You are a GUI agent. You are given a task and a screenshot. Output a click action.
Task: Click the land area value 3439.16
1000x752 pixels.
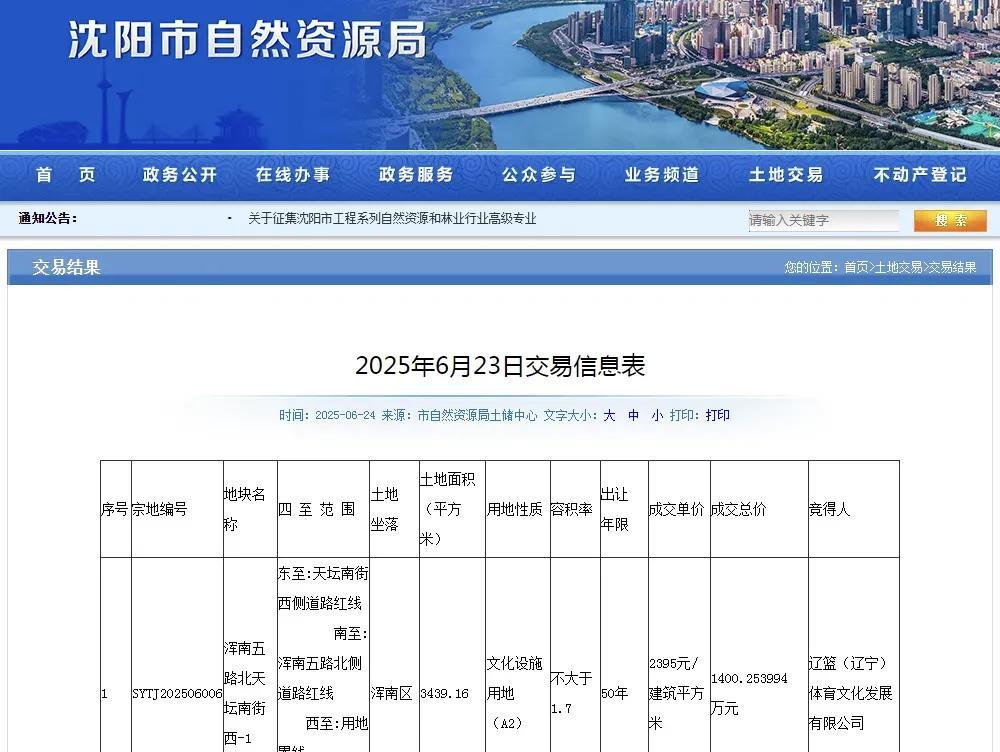(x=445, y=693)
